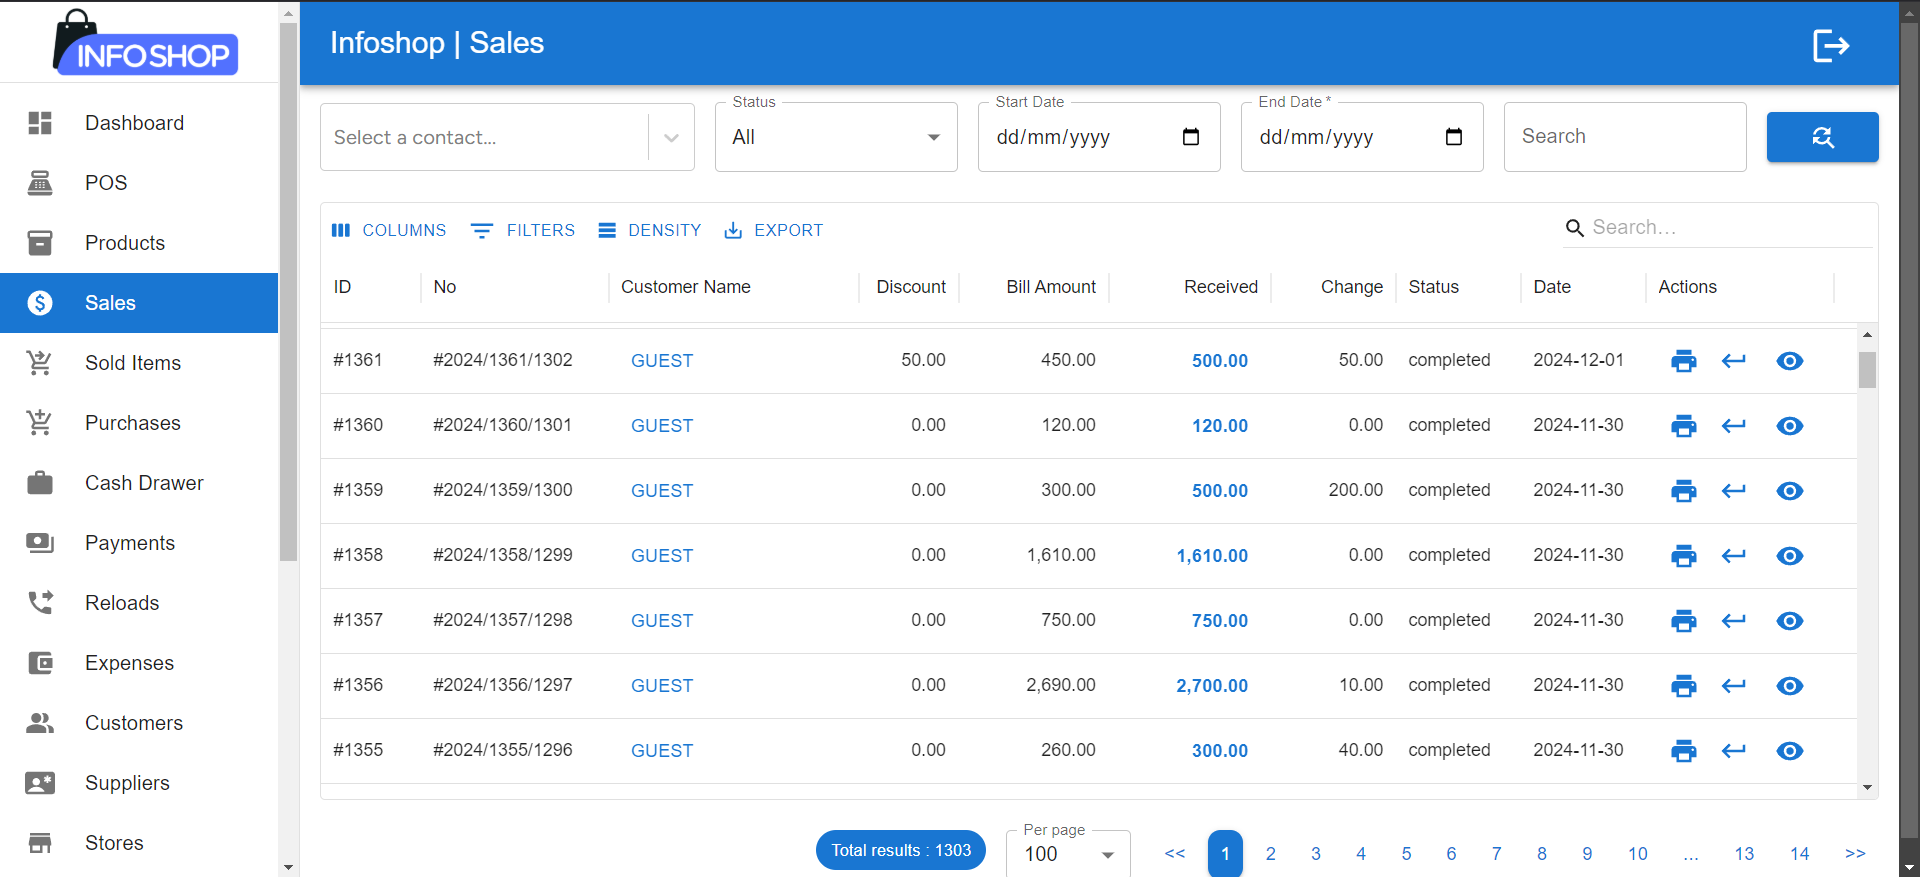This screenshot has width=1920, height=877.
Task: Print receipt for sale #1356
Action: pos(1684,686)
